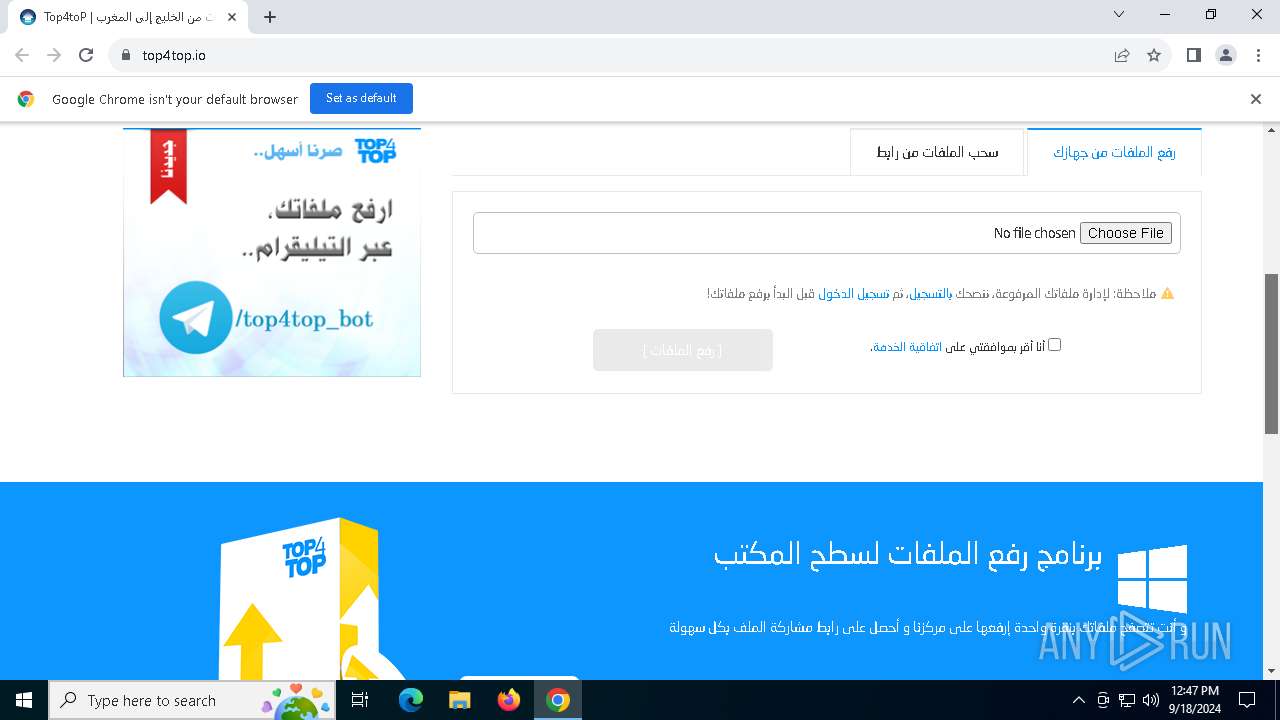The width and height of the screenshot is (1280, 720).
Task: Share this page icon in address bar
Action: 1122,55
